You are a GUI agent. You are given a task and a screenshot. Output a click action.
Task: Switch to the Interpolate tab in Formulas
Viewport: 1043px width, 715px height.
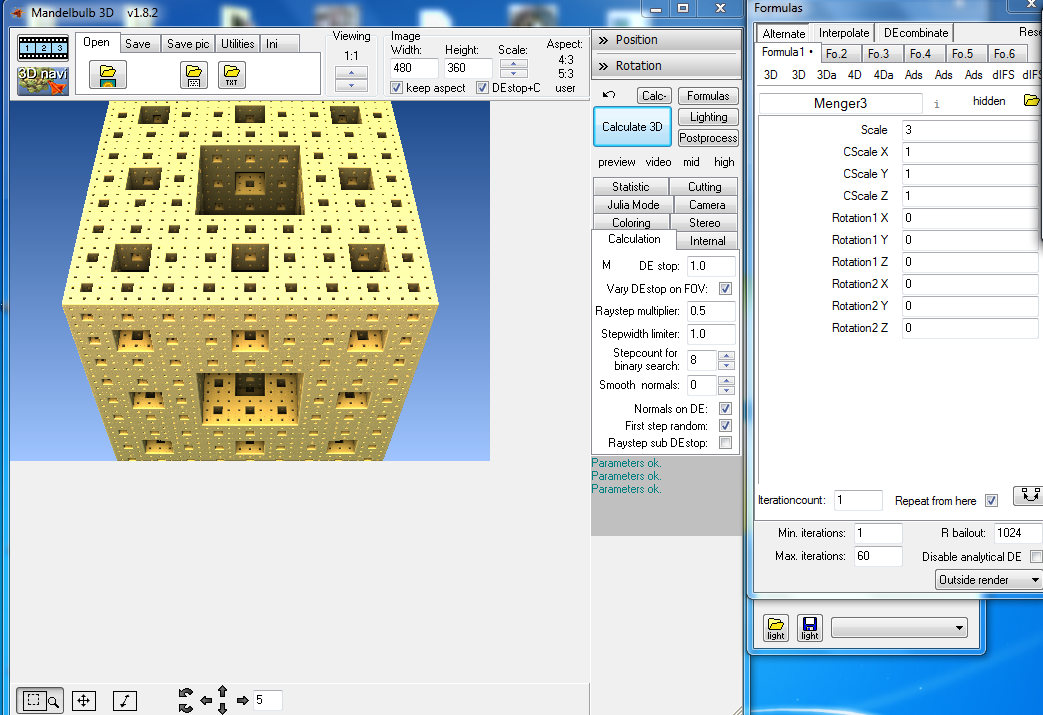coord(843,33)
